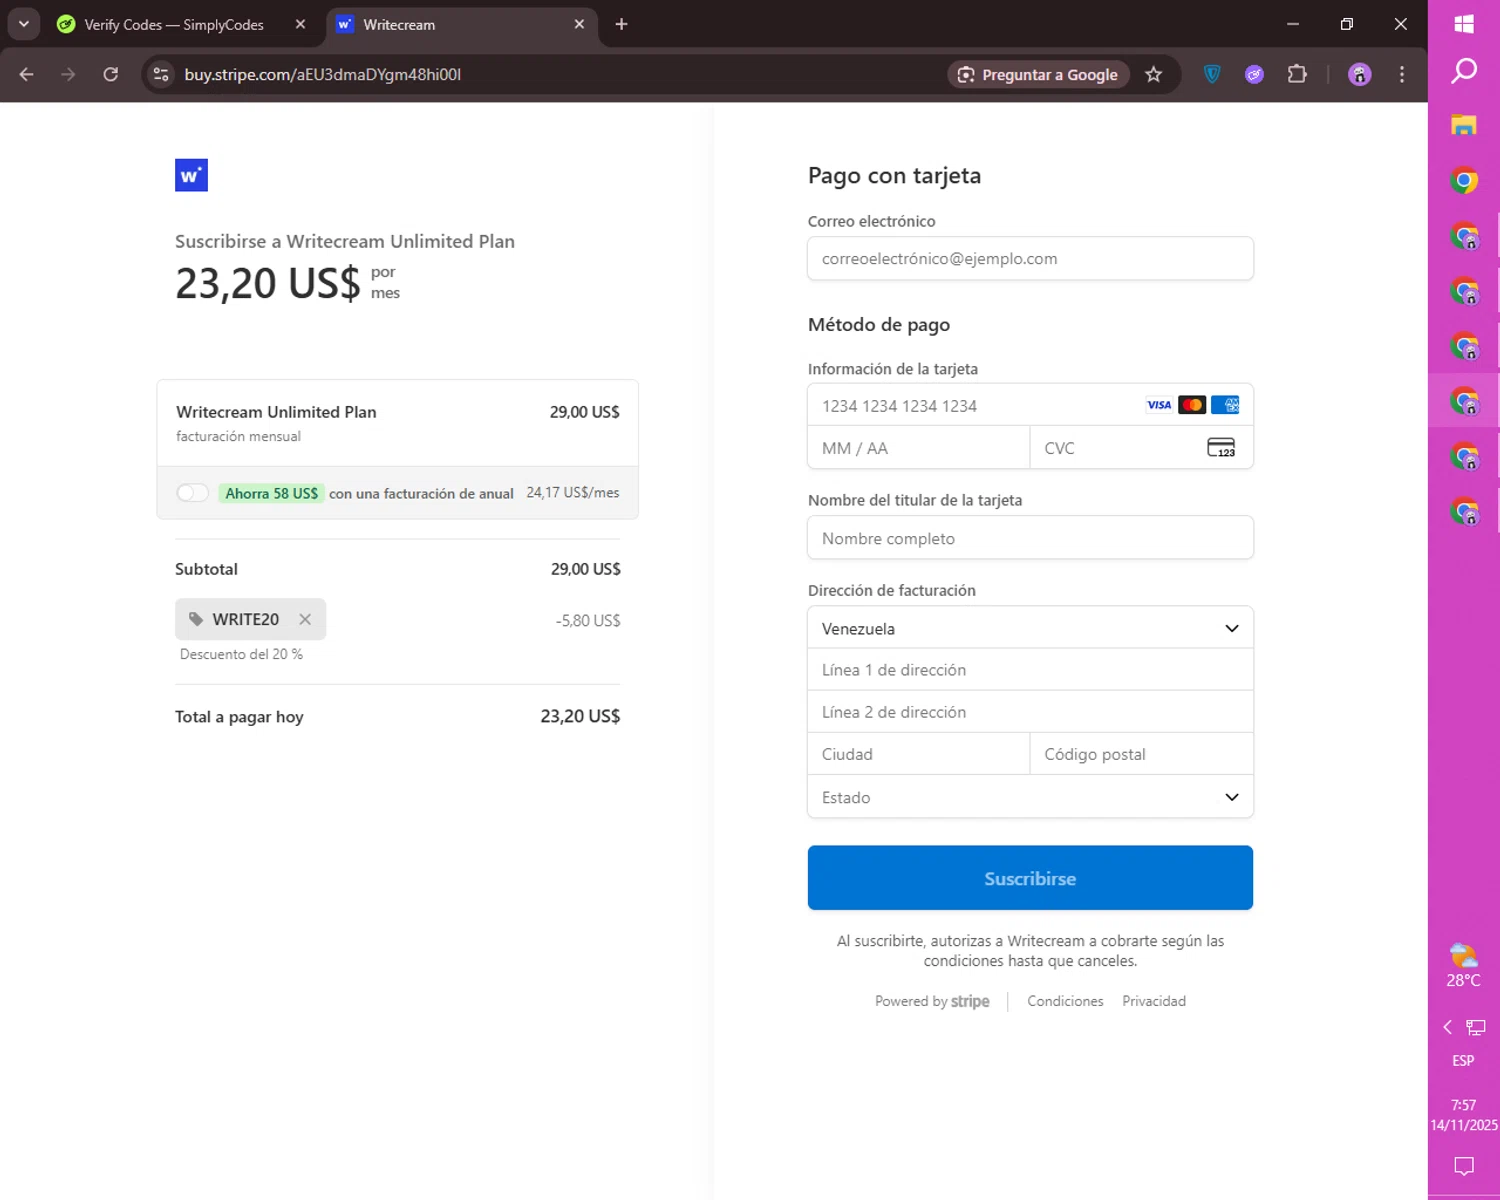The width and height of the screenshot is (1500, 1200).
Task: Click the MM / AA expiry field
Action: click(919, 448)
